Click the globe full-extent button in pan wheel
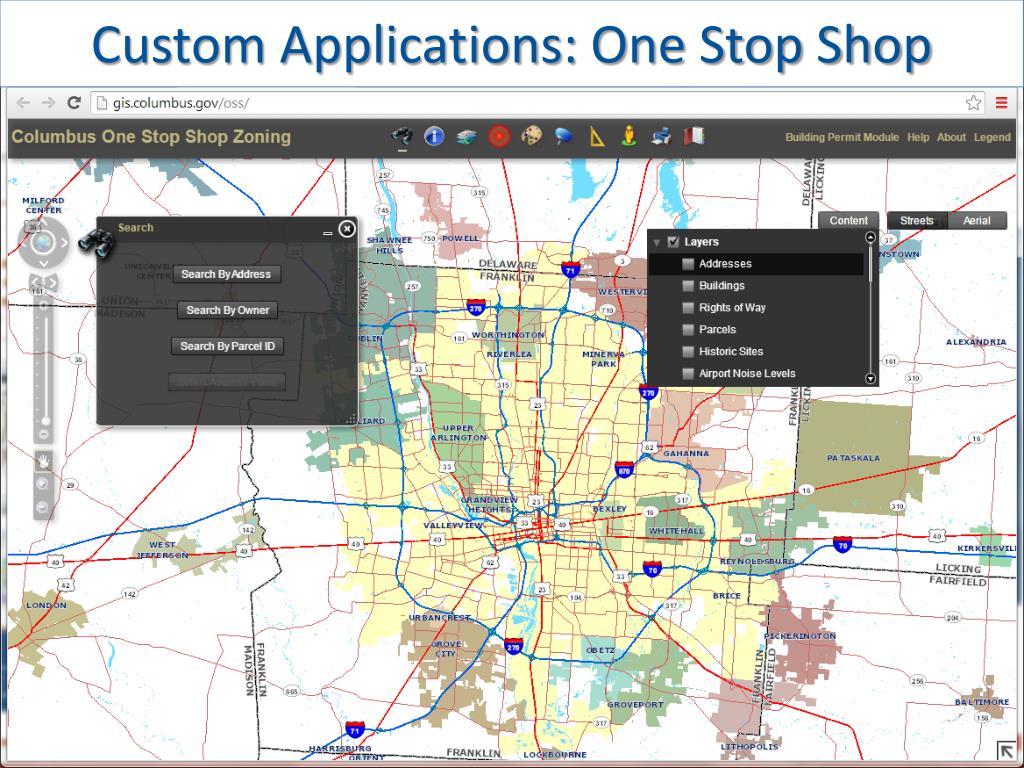Viewport: 1024px width, 768px height. (43, 243)
